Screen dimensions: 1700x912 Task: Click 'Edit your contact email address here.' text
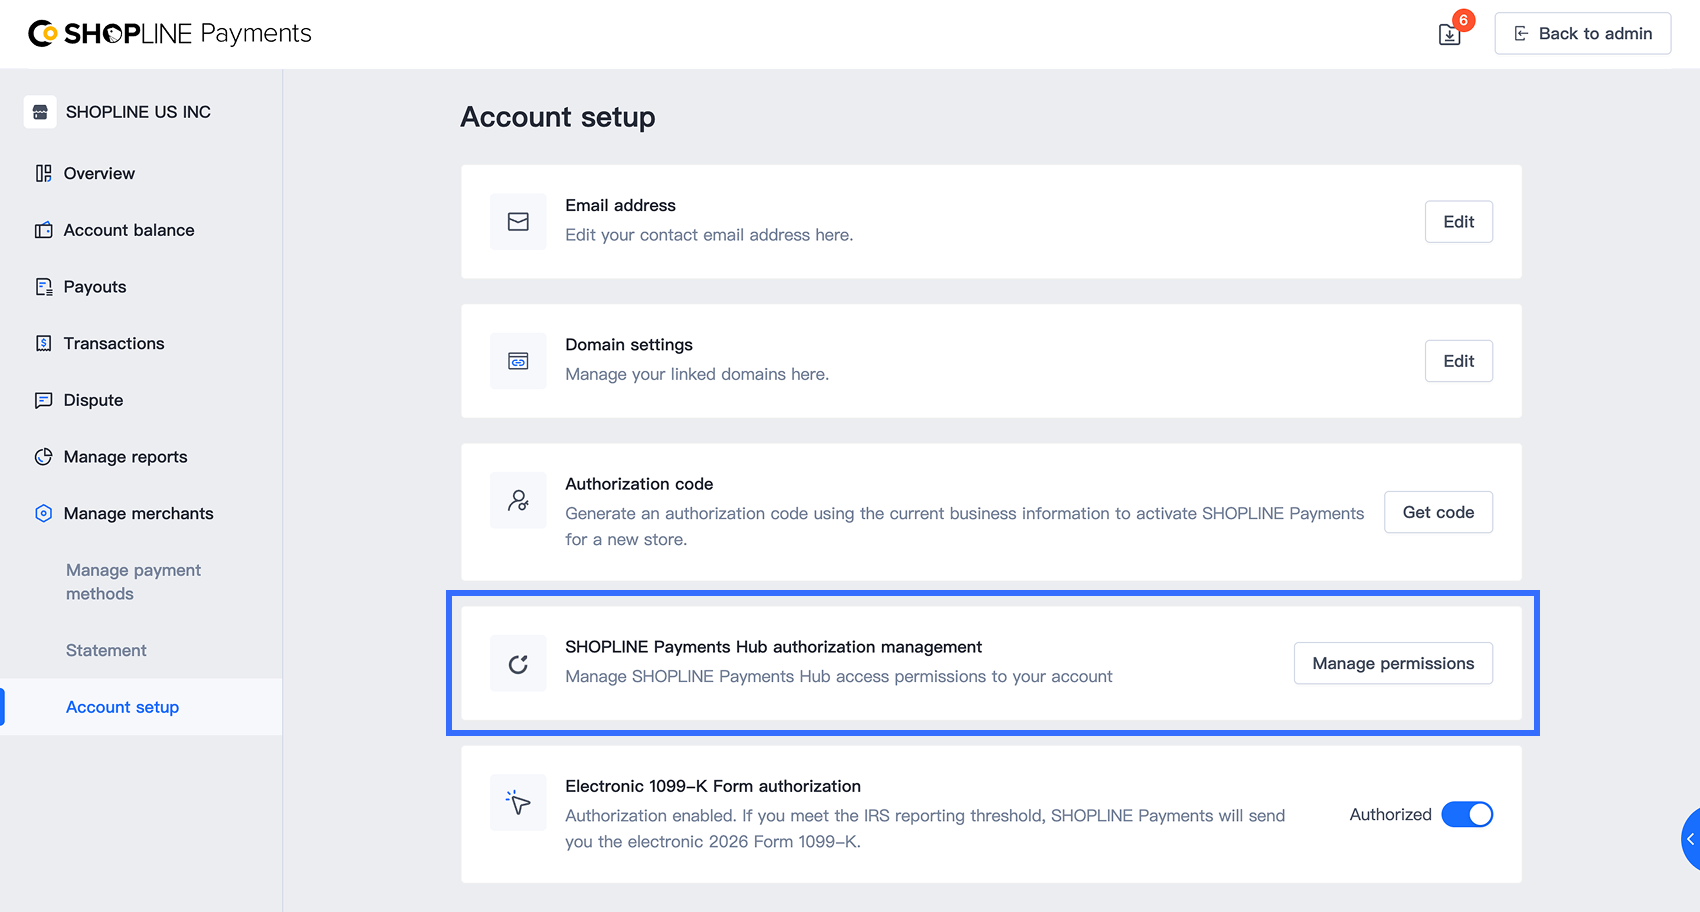tap(709, 235)
